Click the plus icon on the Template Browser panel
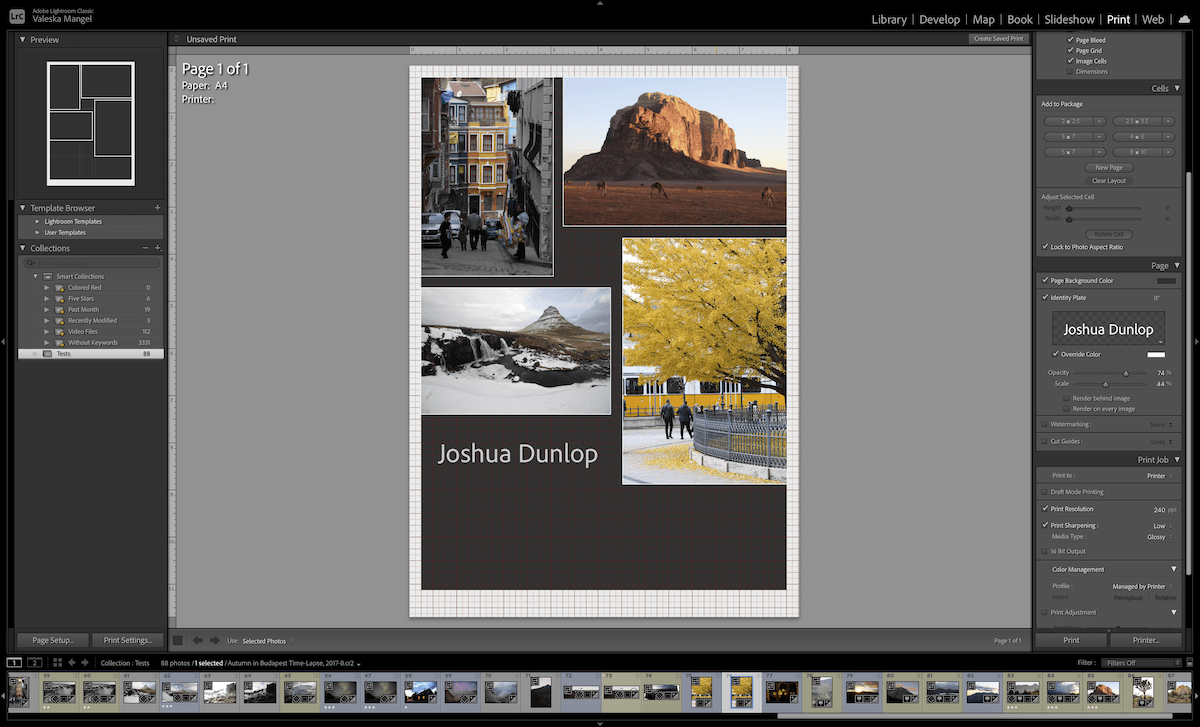This screenshot has height=727, width=1200. [160, 207]
